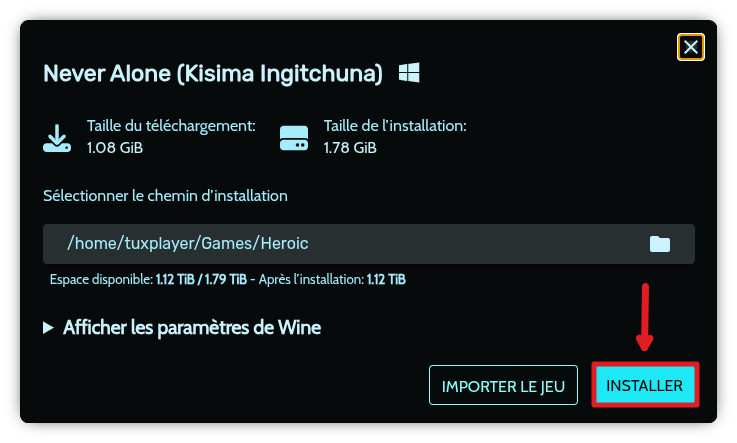Click the Never Alone game title
Image resolution: width=737 pixels, height=443 pixels.
tap(213, 74)
